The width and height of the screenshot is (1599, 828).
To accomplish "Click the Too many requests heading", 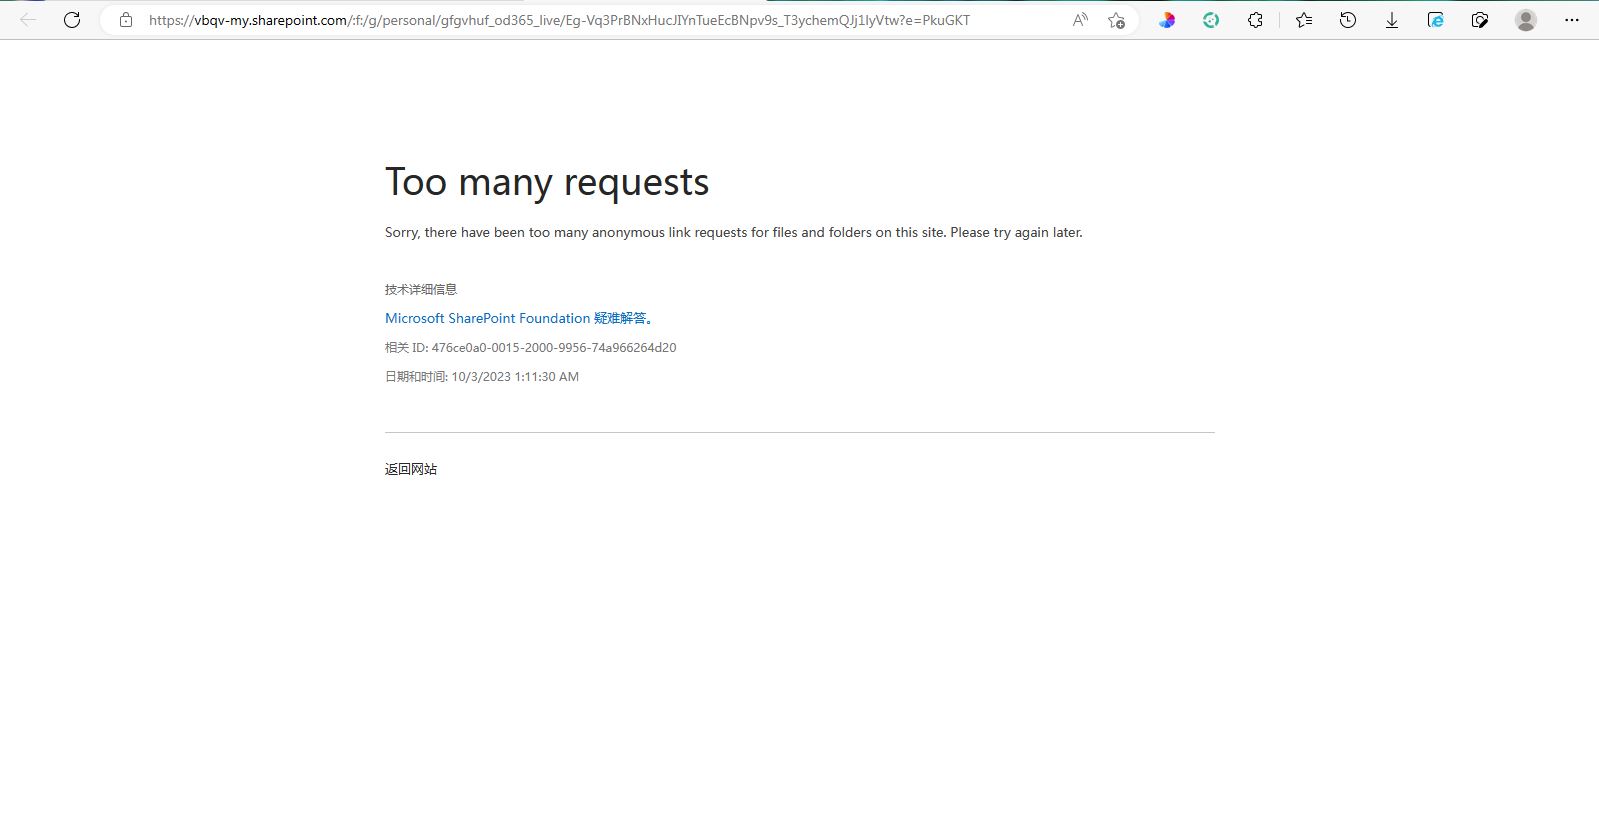I will click(547, 183).
